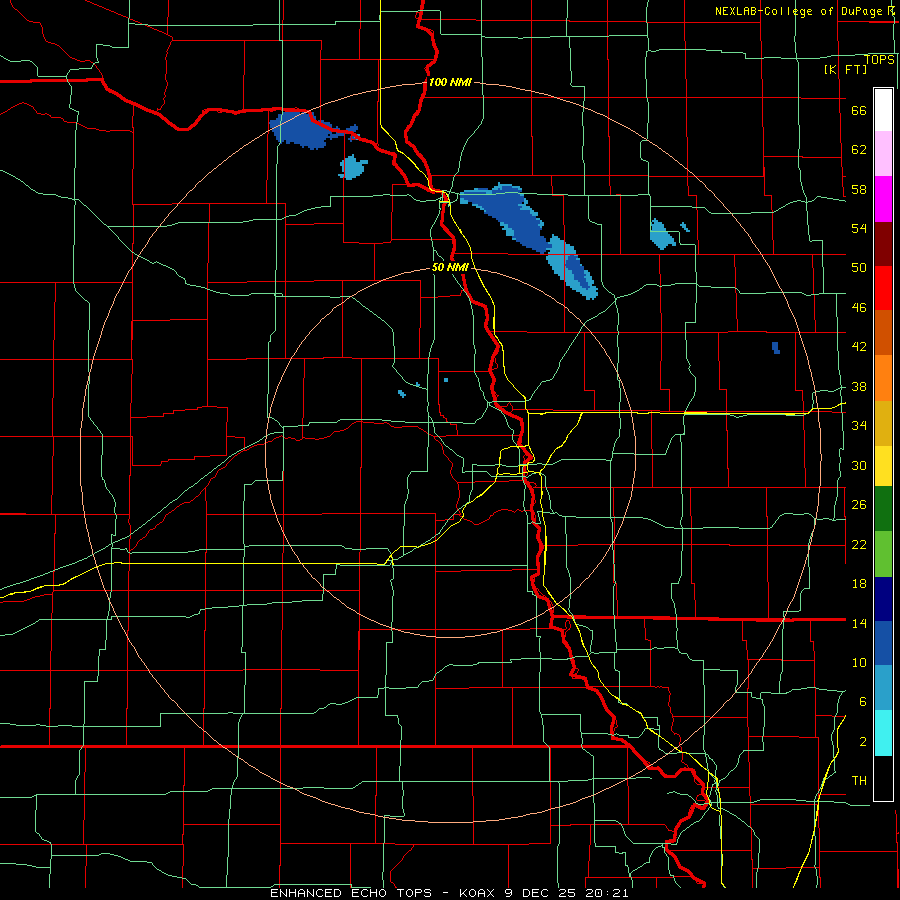Click the "20:21" timestamp text
The image size is (900, 900).
(608, 893)
